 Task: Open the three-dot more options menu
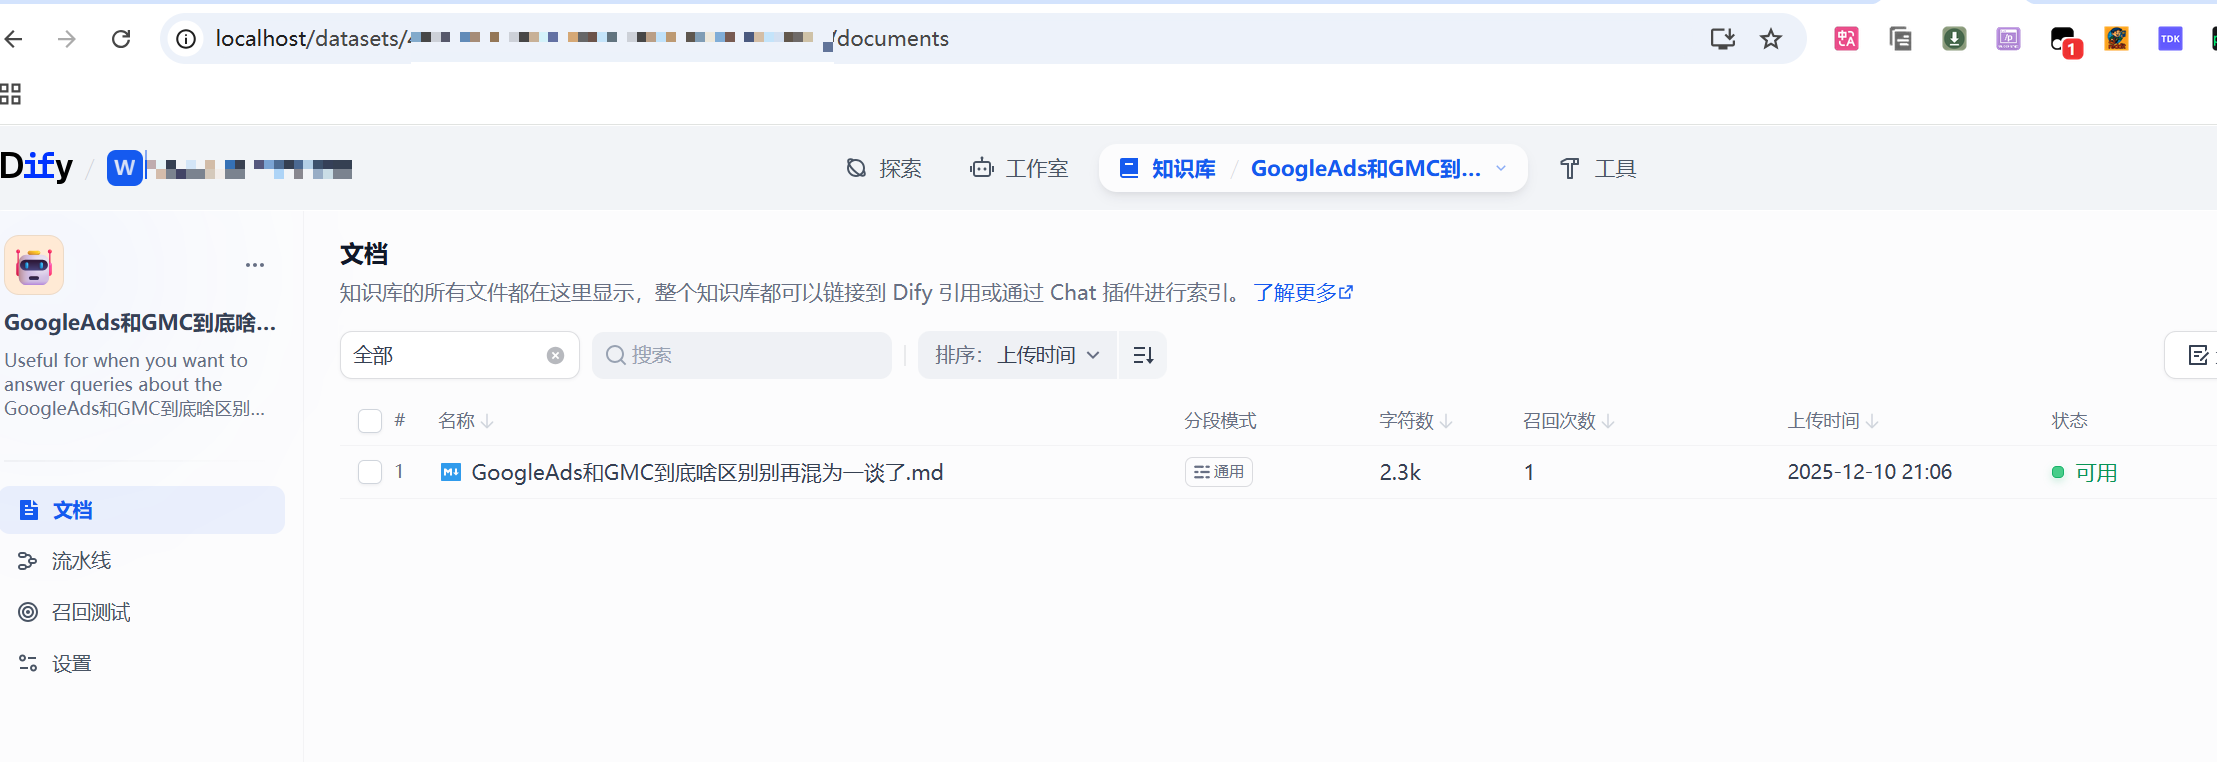255,265
